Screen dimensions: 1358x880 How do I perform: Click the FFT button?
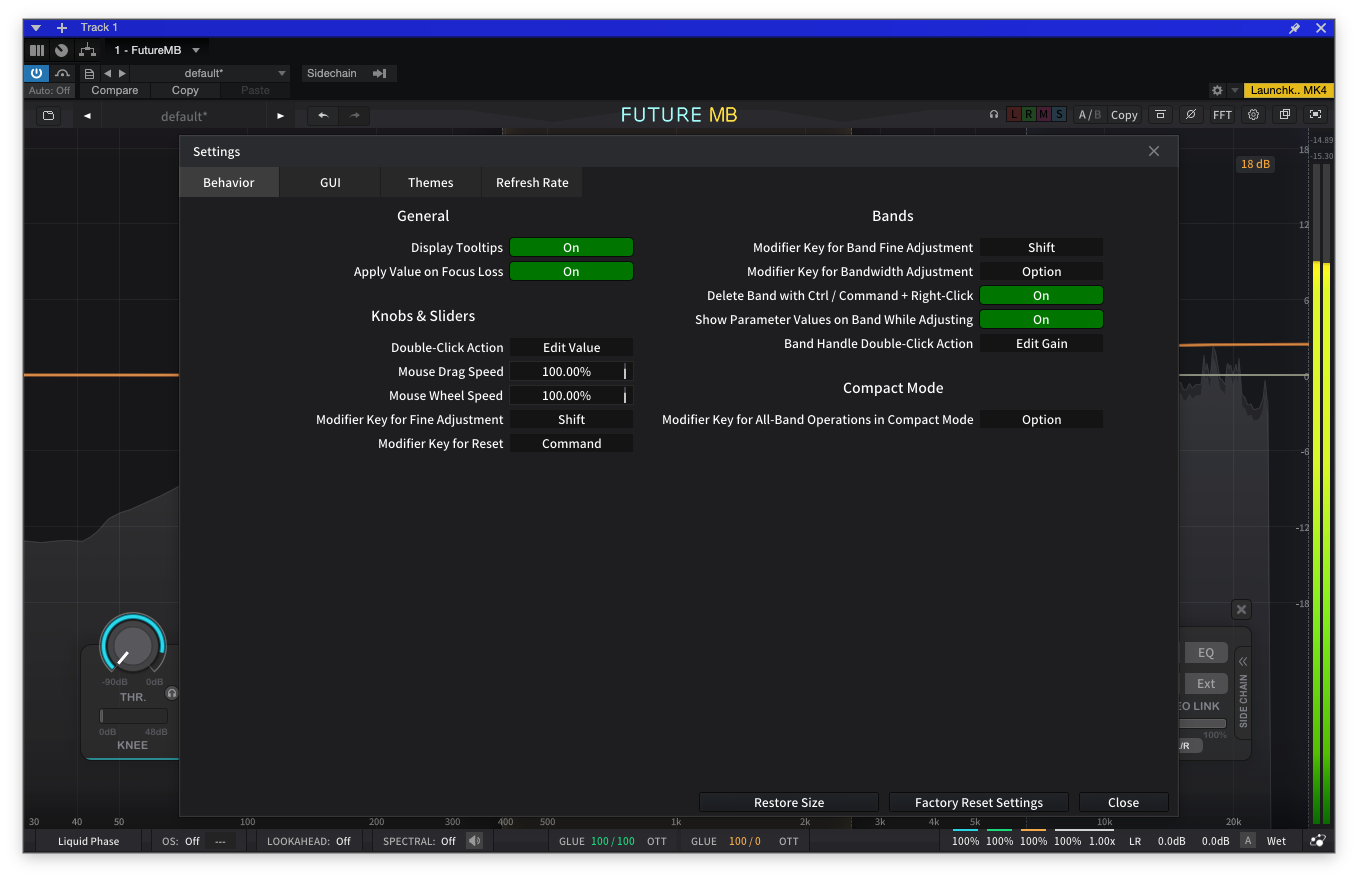click(x=1222, y=115)
